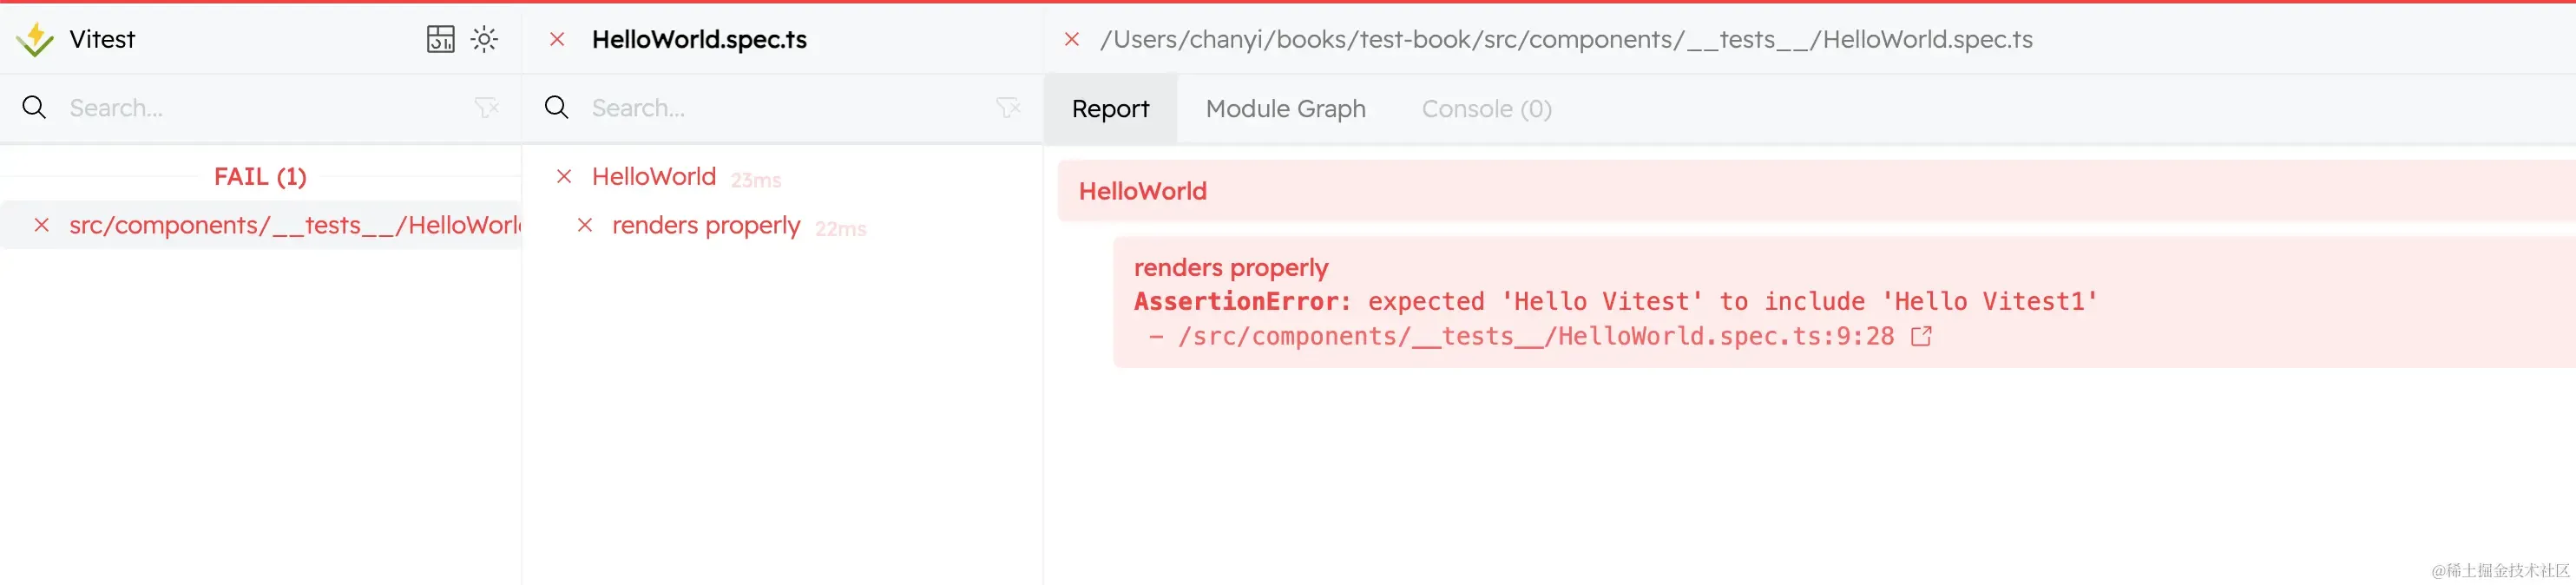Click the X icon beside the full file path
The width and height of the screenshot is (2576, 585).
tap(1072, 39)
